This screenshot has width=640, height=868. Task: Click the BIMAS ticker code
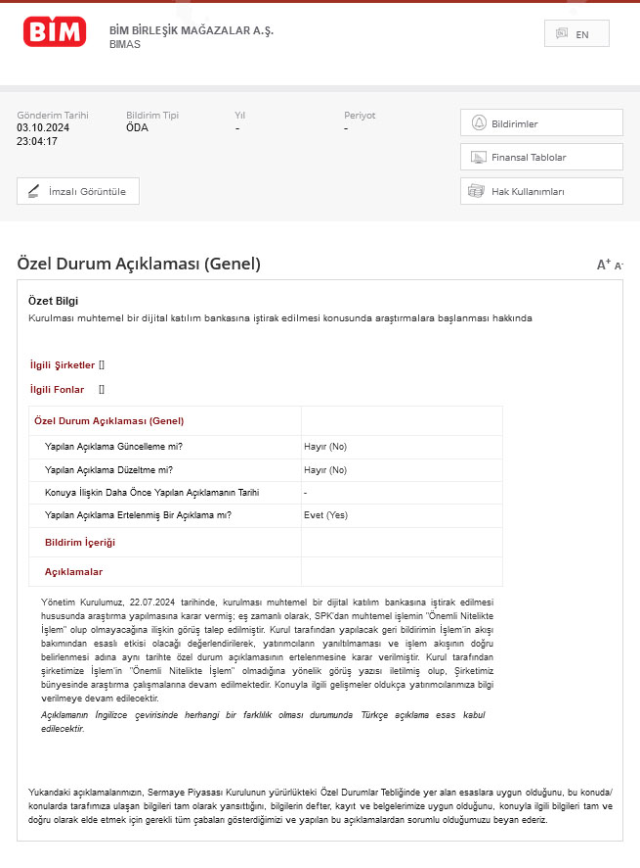tap(125, 44)
